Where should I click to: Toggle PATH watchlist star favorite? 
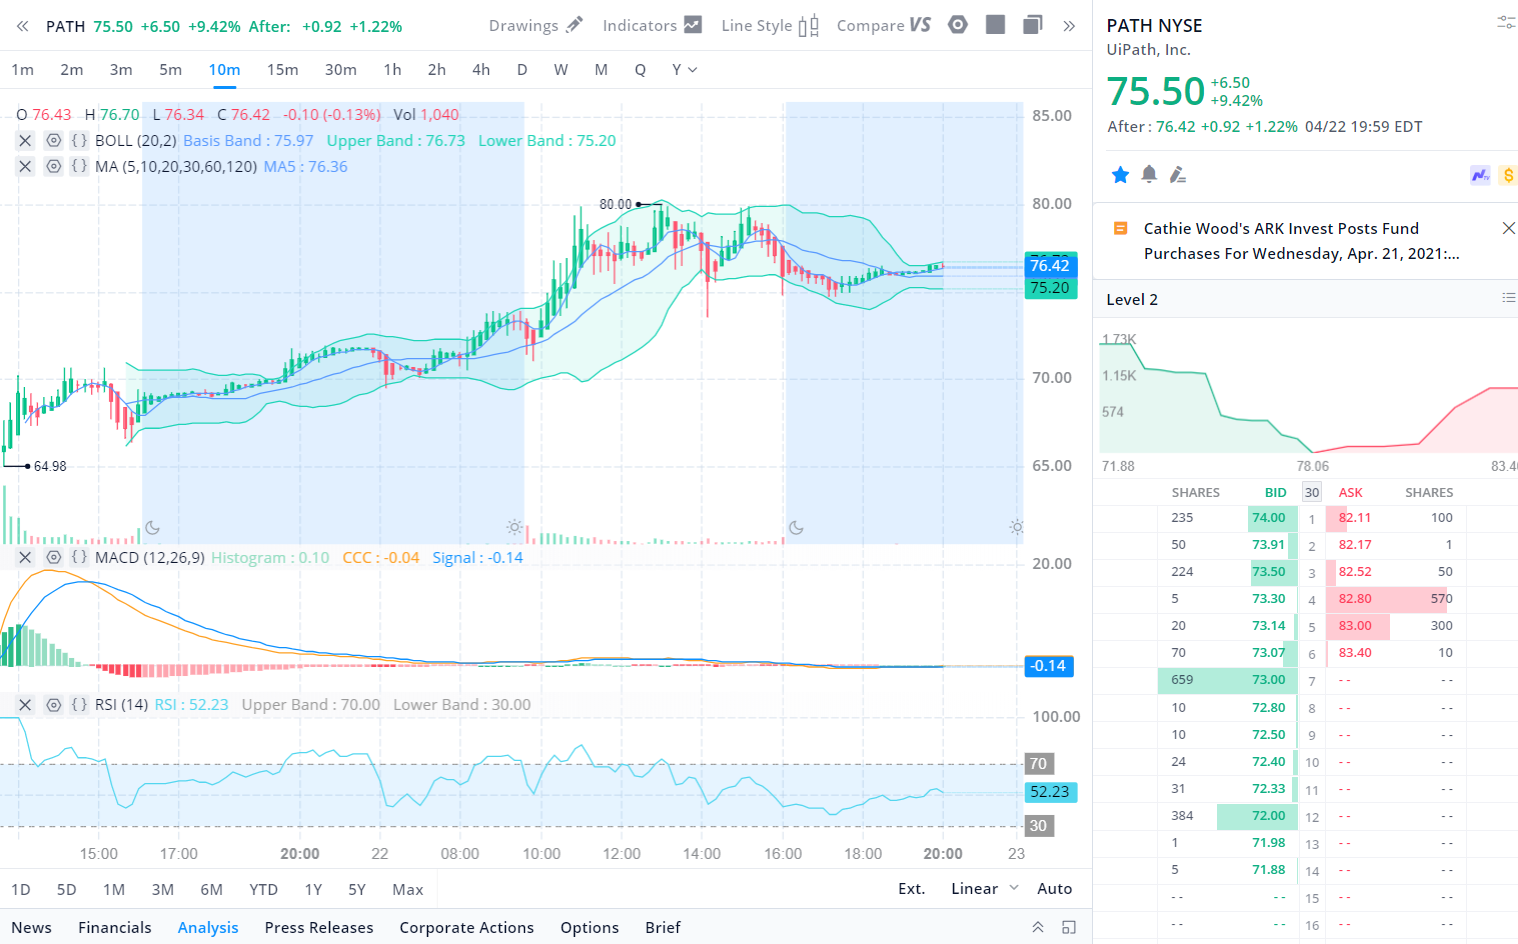coord(1120,175)
